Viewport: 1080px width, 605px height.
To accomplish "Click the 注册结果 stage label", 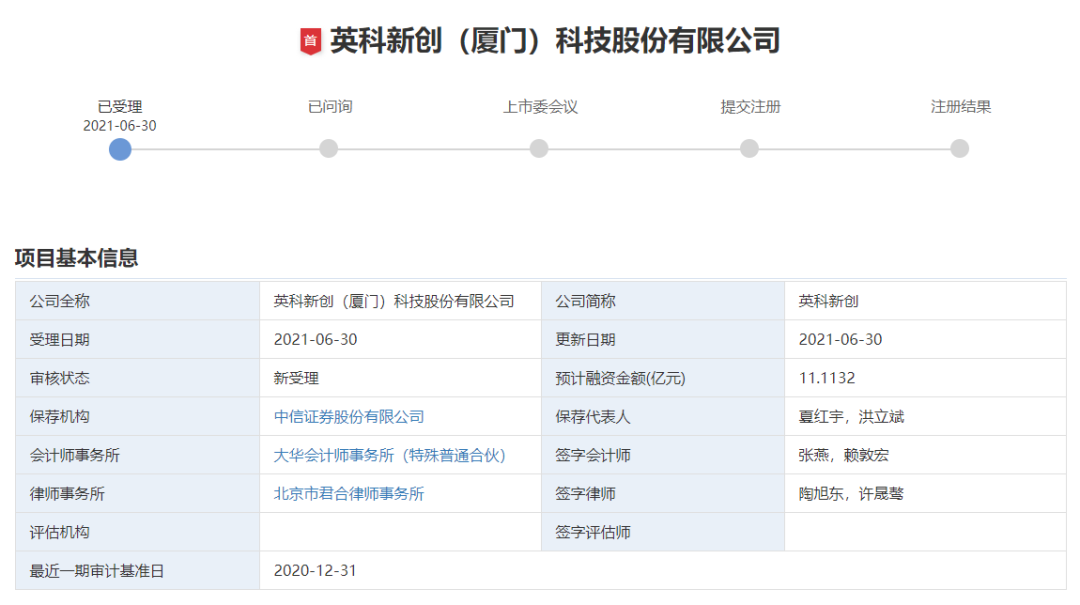I will tap(960, 107).
